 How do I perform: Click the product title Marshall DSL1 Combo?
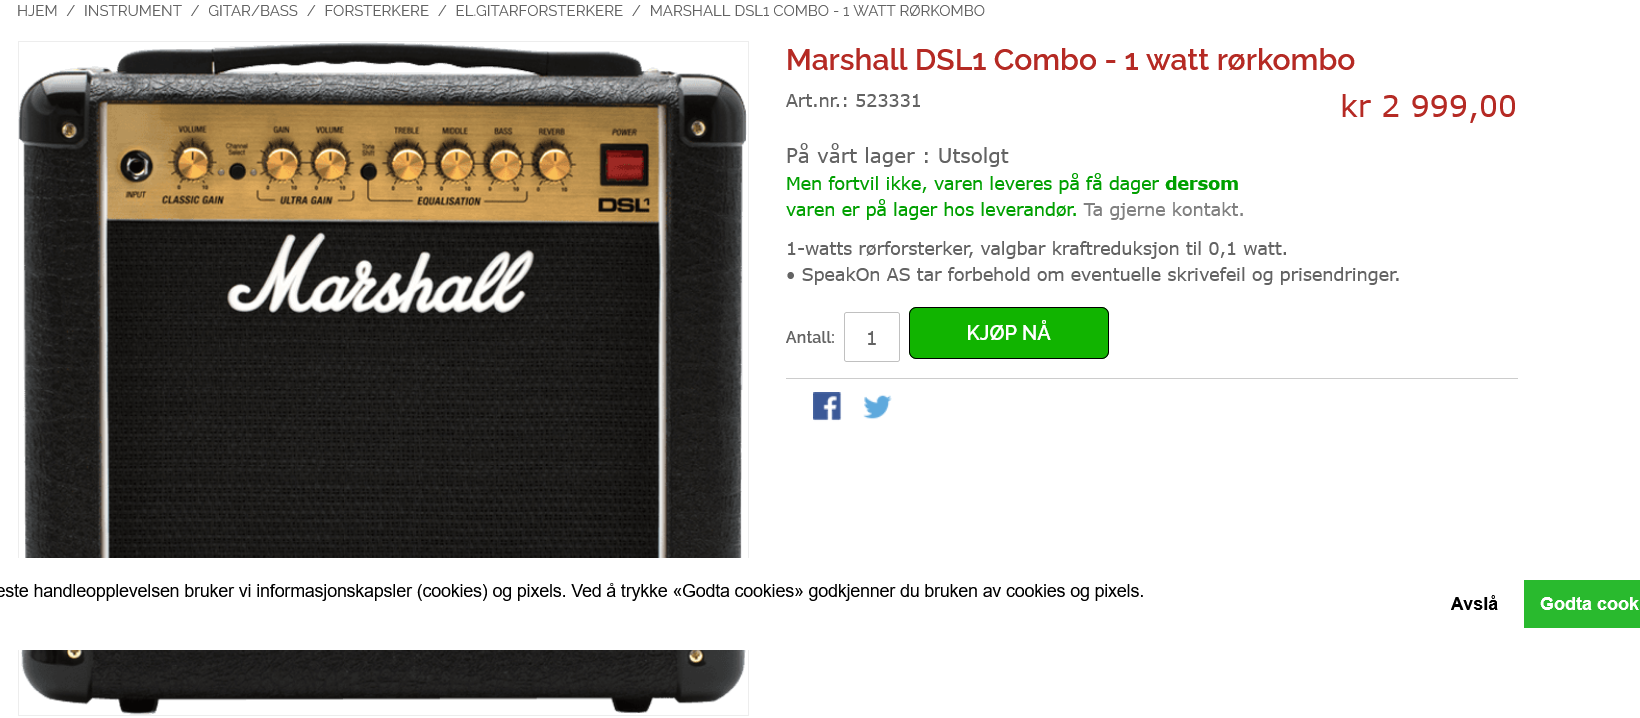[x=1070, y=60]
